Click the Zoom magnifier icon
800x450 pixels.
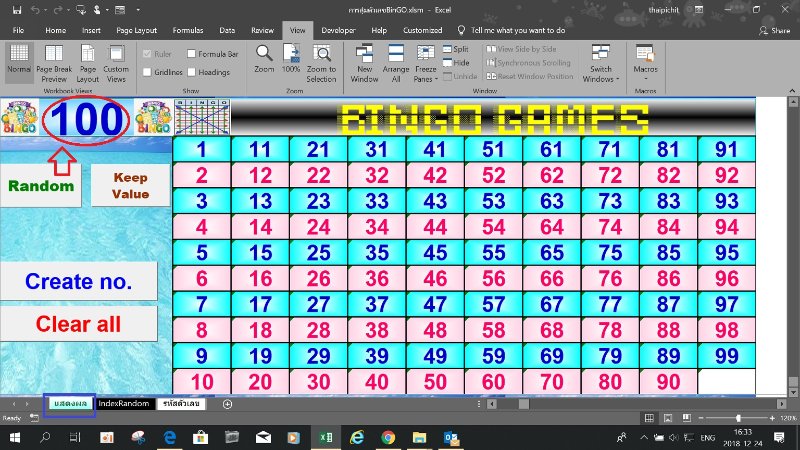click(x=264, y=55)
